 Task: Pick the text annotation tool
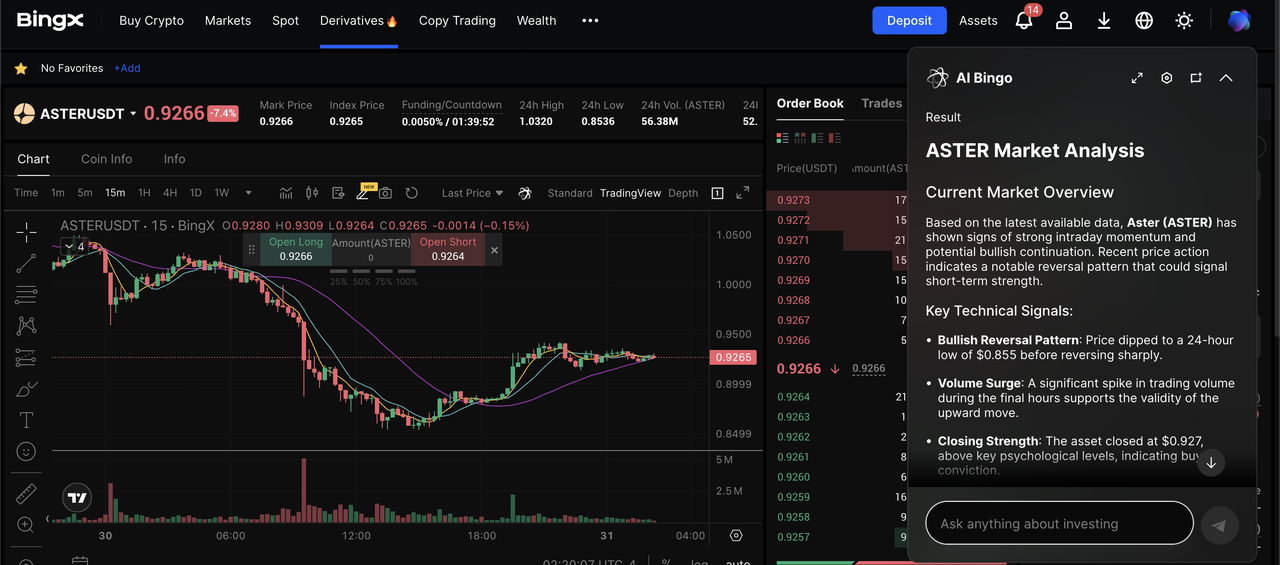[x=26, y=420]
